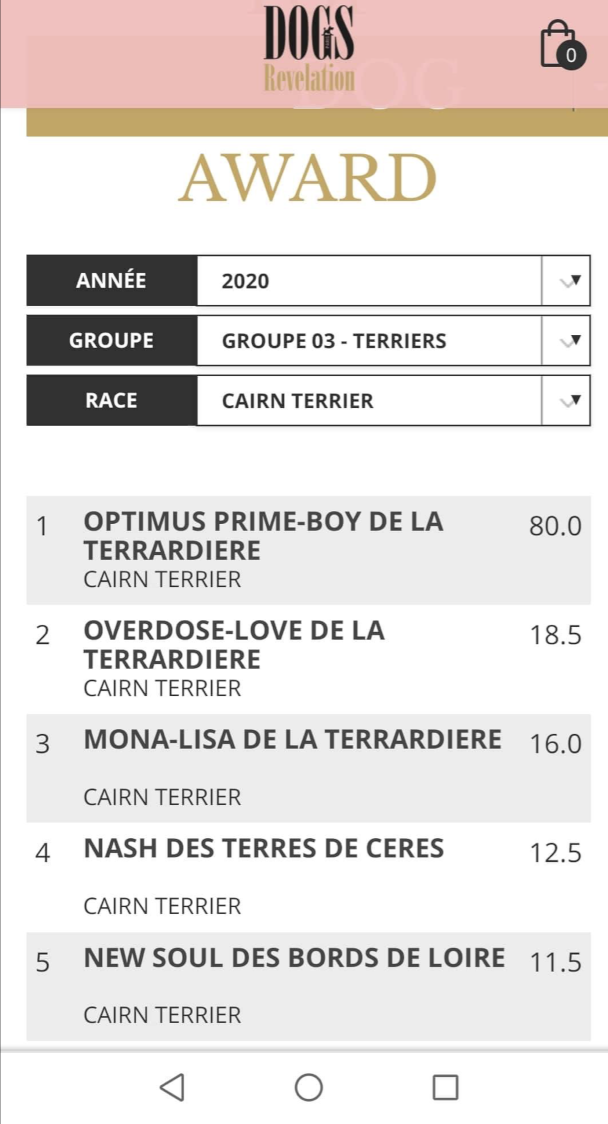The width and height of the screenshot is (608, 1124).
Task: Open the 2020 year selector
Action: click(394, 280)
